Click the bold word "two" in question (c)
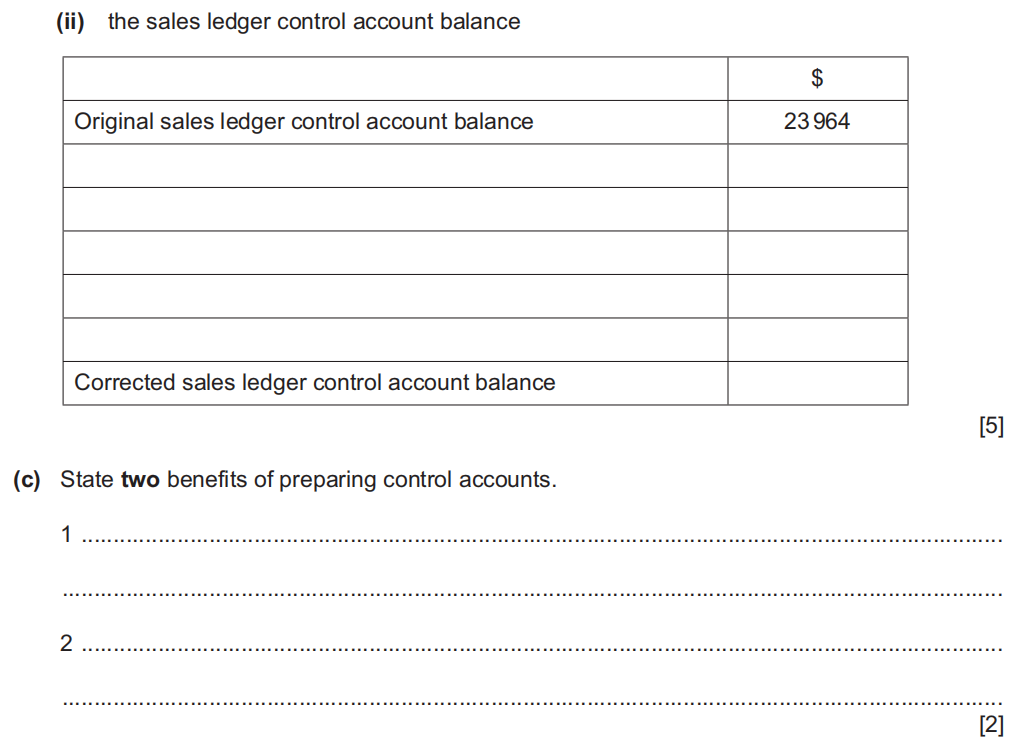Screen dimensions: 1018x749 [x=141, y=480]
